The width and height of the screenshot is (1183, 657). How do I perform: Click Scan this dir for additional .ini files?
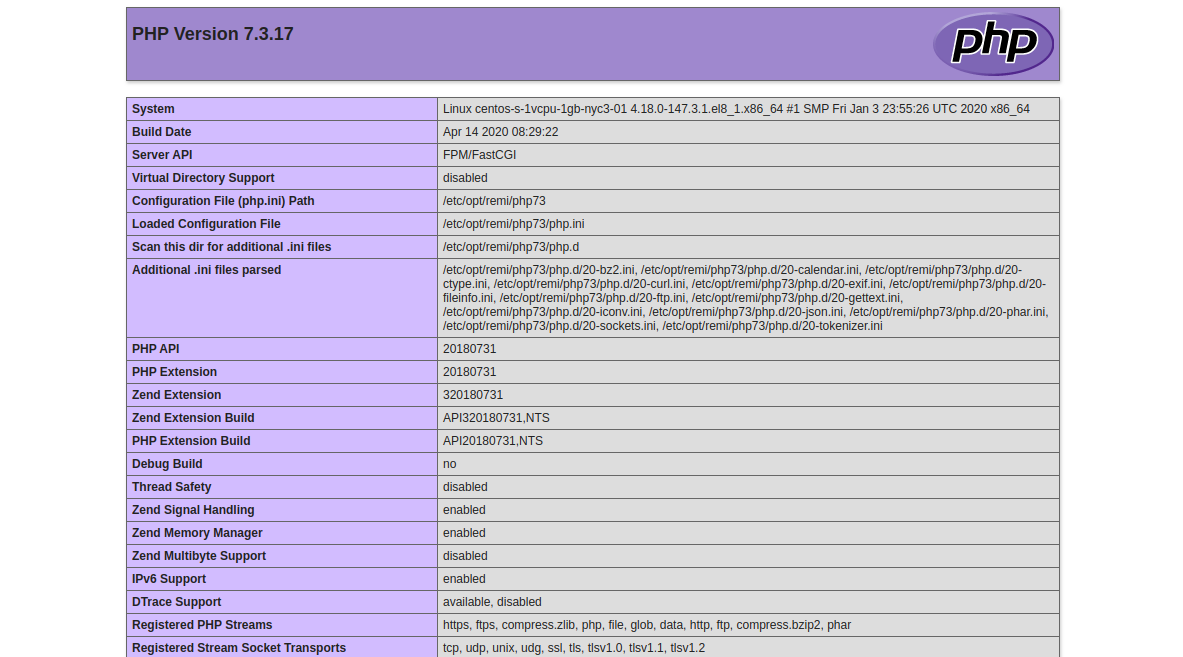coord(232,247)
